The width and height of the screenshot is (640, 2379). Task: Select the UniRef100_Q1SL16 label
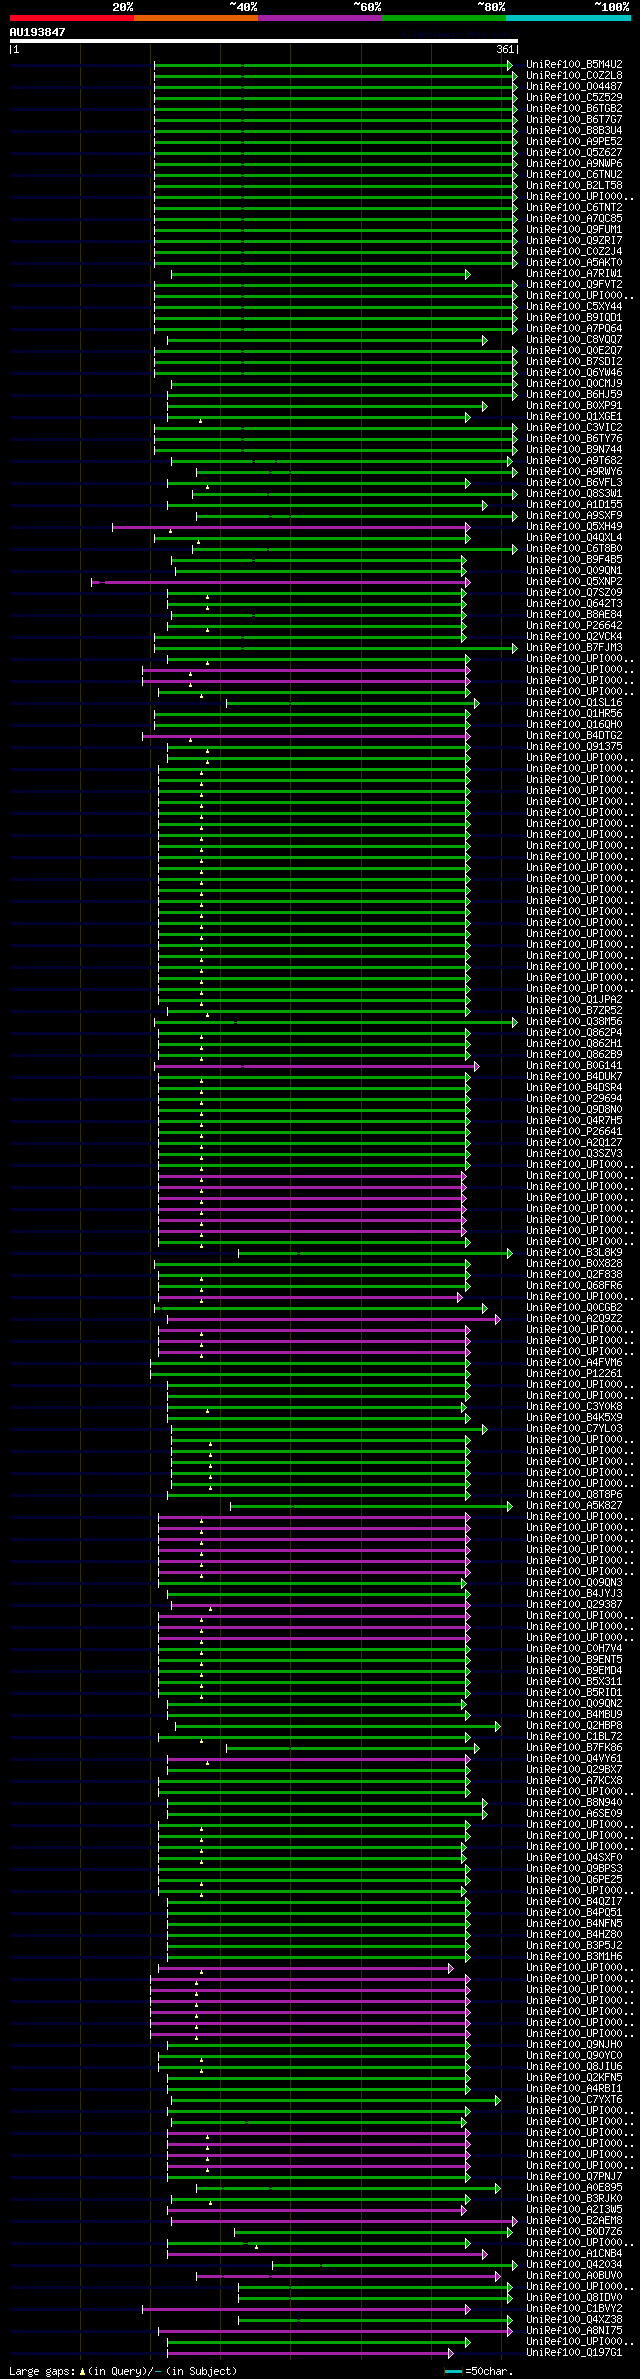pyautogui.click(x=574, y=703)
